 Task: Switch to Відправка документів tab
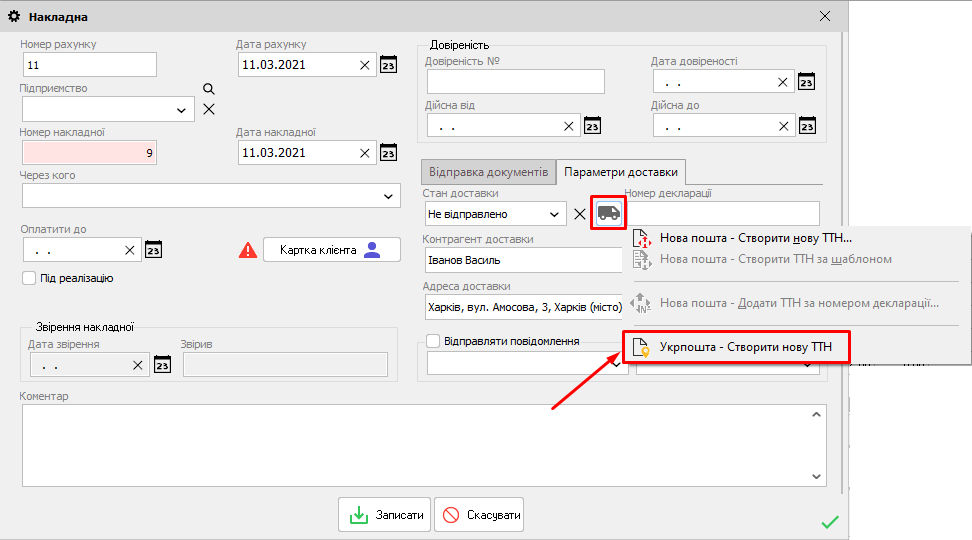pos(487,172)
